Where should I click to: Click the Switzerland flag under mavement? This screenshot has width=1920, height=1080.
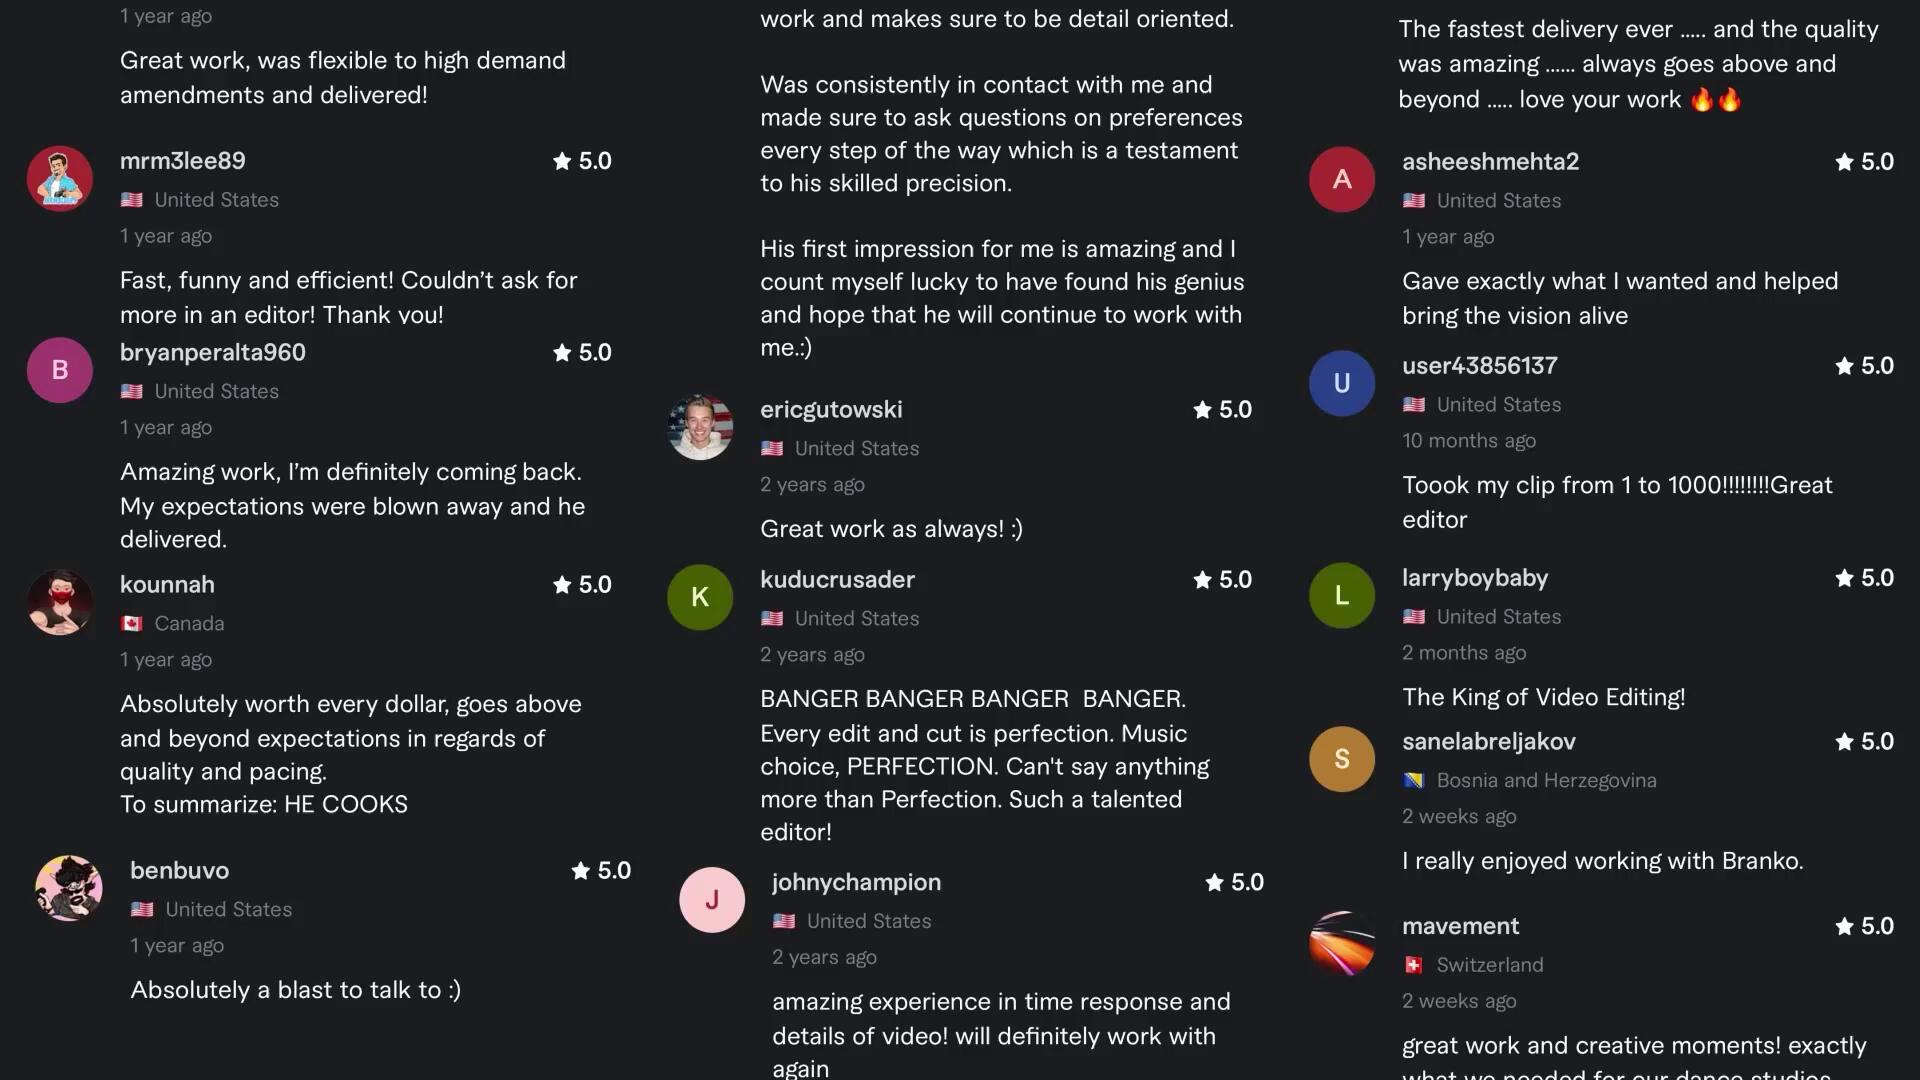click(1414, 965)
